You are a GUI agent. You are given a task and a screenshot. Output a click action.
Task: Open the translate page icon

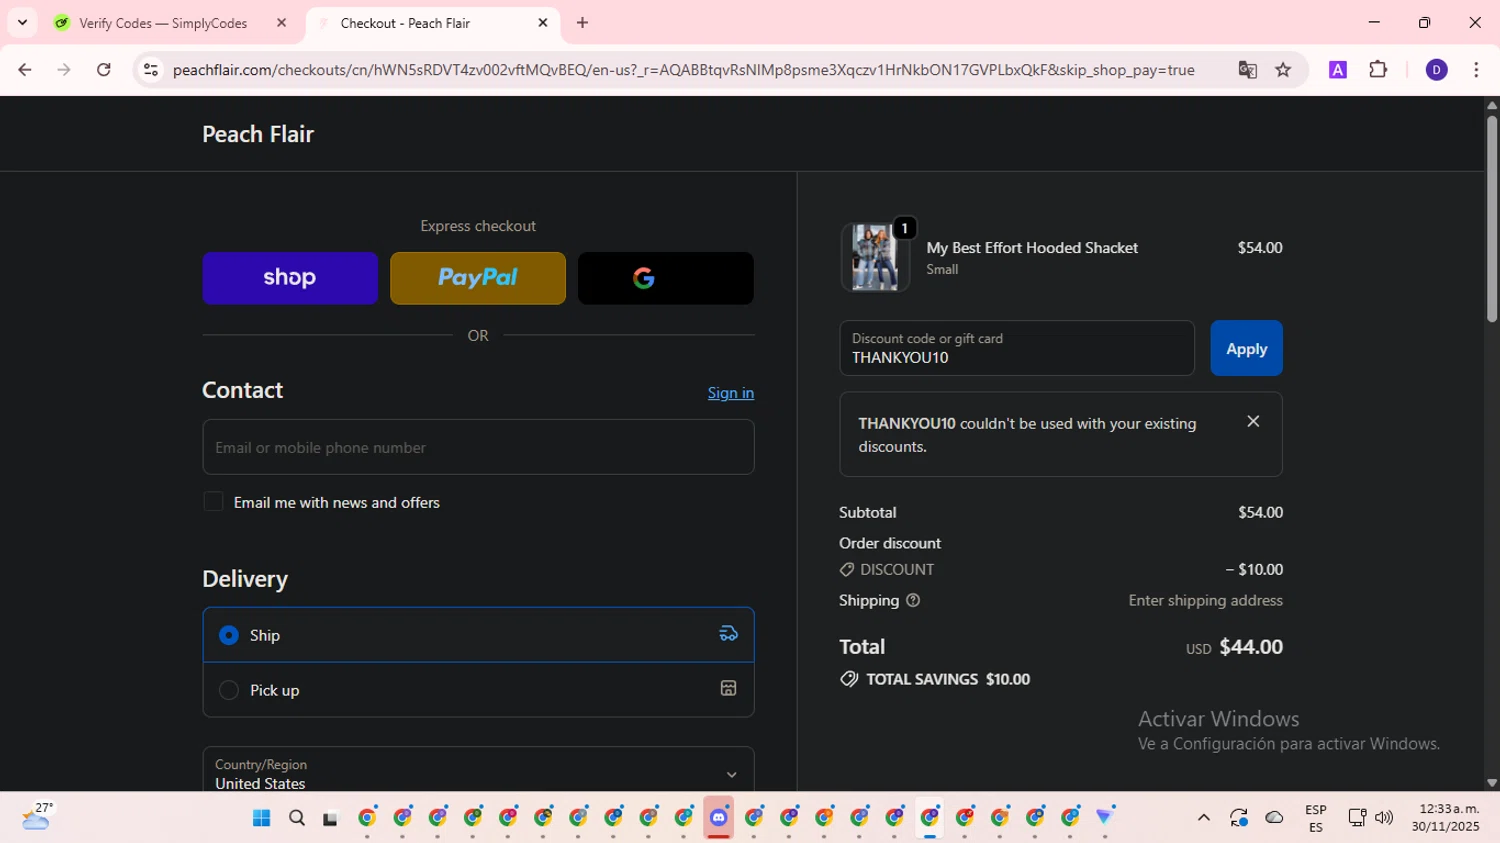point(1247,70)
